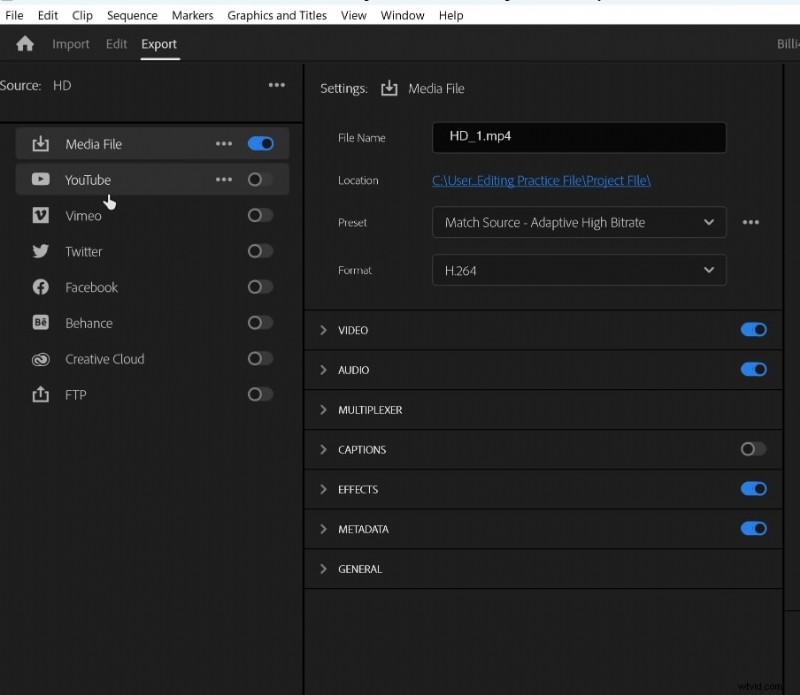Screen dimensions: 800x695
Task: Select the Facebook publish icon
Action: click(x=41, y=287)
